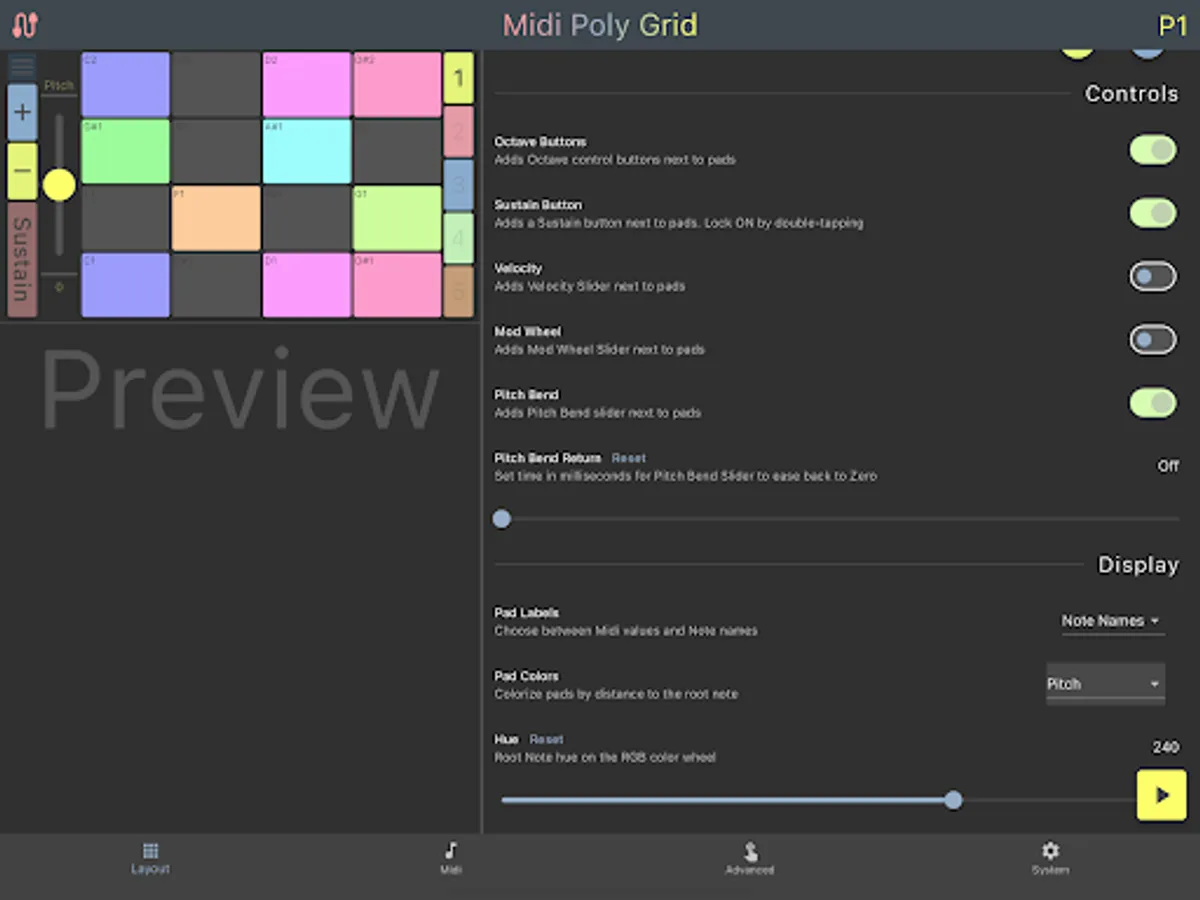
Task: Click the Midi Poly Grid title
Action: tap(600, 25)
